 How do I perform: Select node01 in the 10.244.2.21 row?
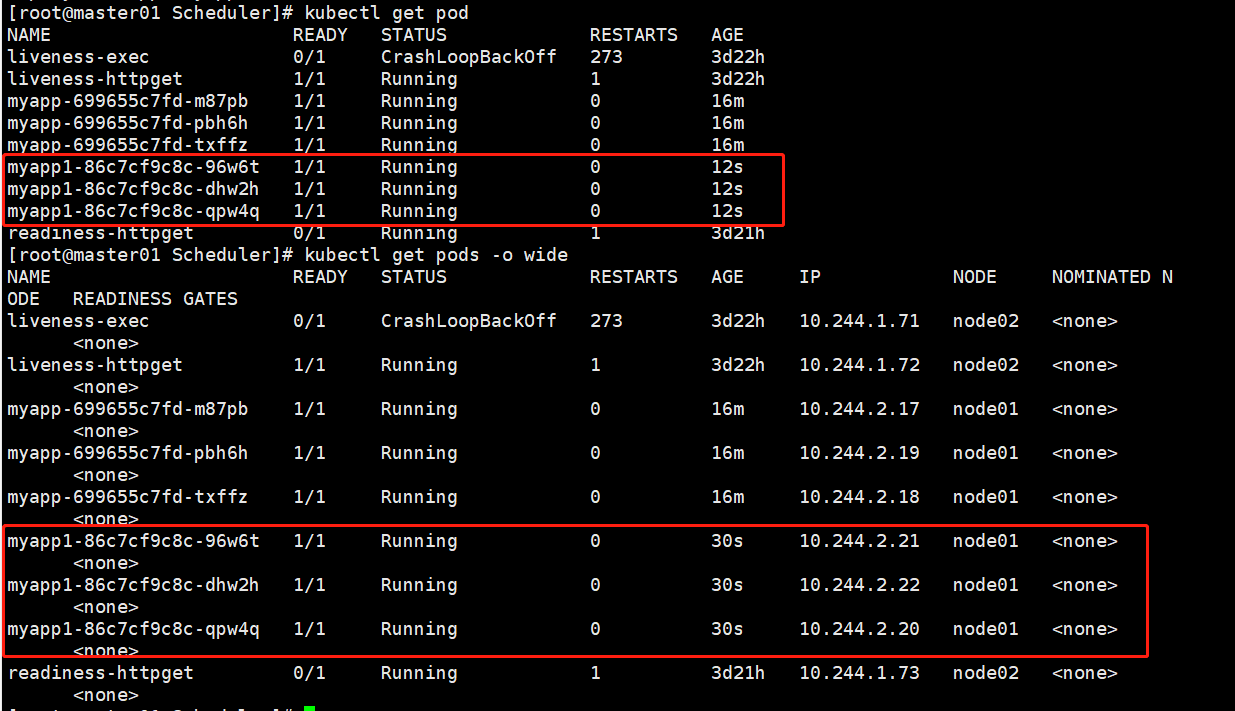coord(985,541)
